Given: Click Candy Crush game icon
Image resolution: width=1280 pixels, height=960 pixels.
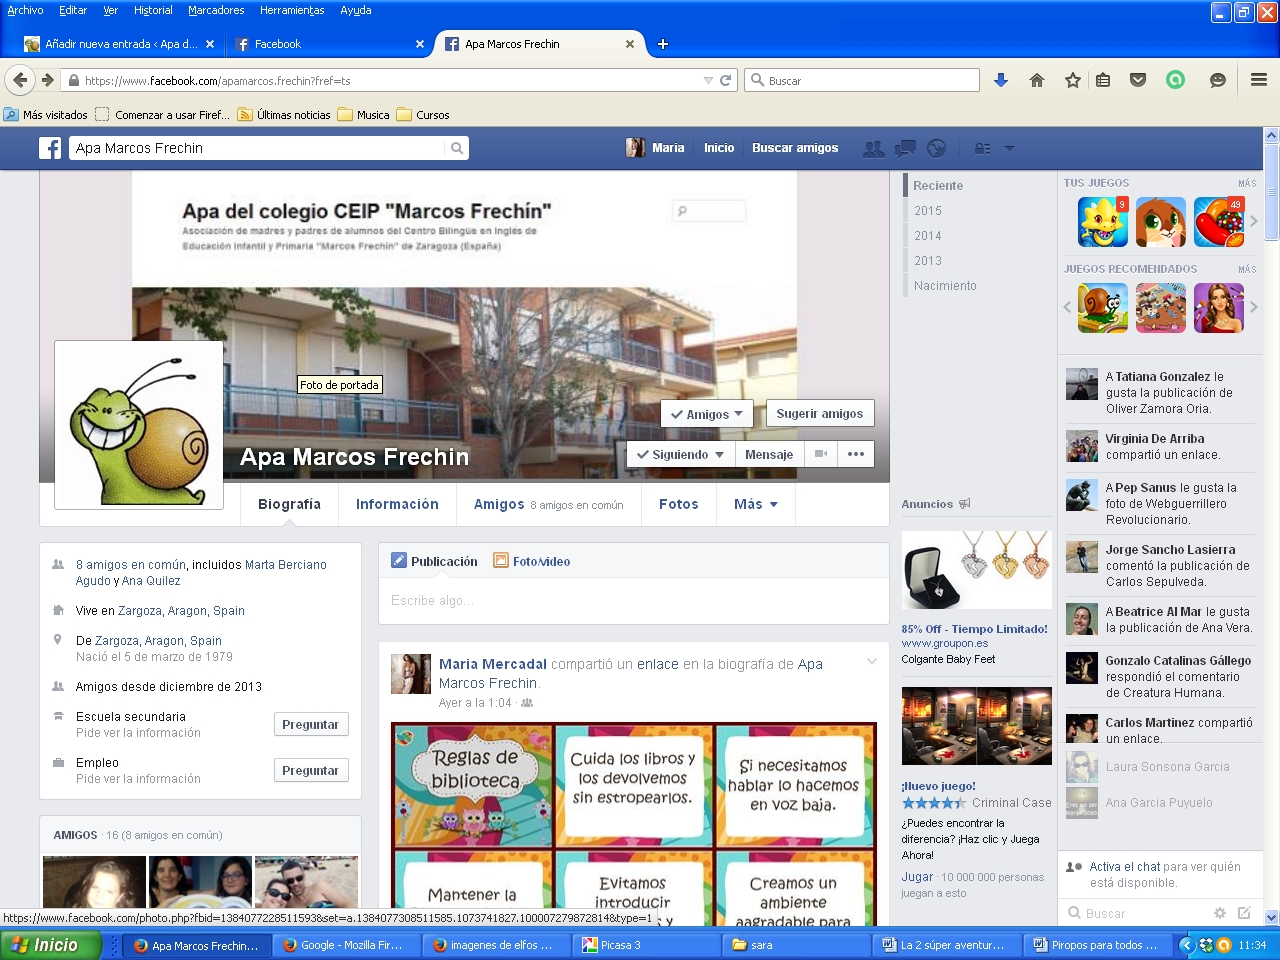Looking at the screenshot, I should coord(1219,222).
